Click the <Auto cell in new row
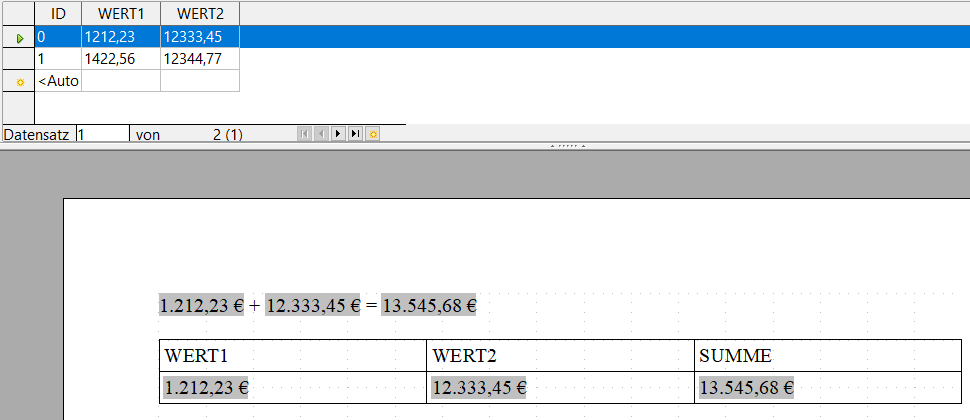This screenshot has width=970, height=420. (58, 81)
